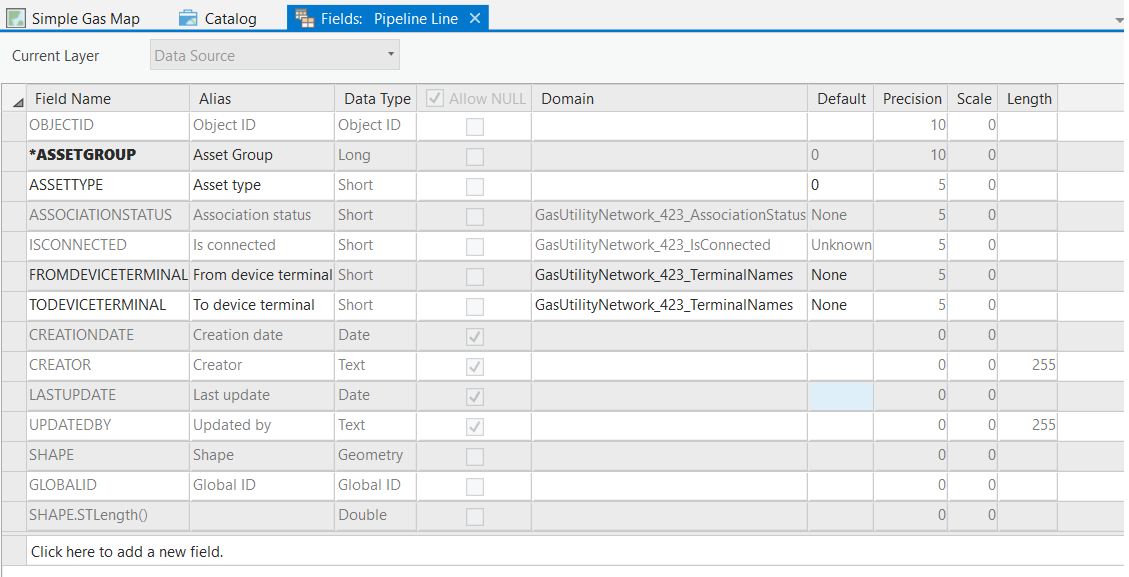Screen dimensions: 1129x577
Task: Sort by the Data Type column header
Action: coord(376,99)
